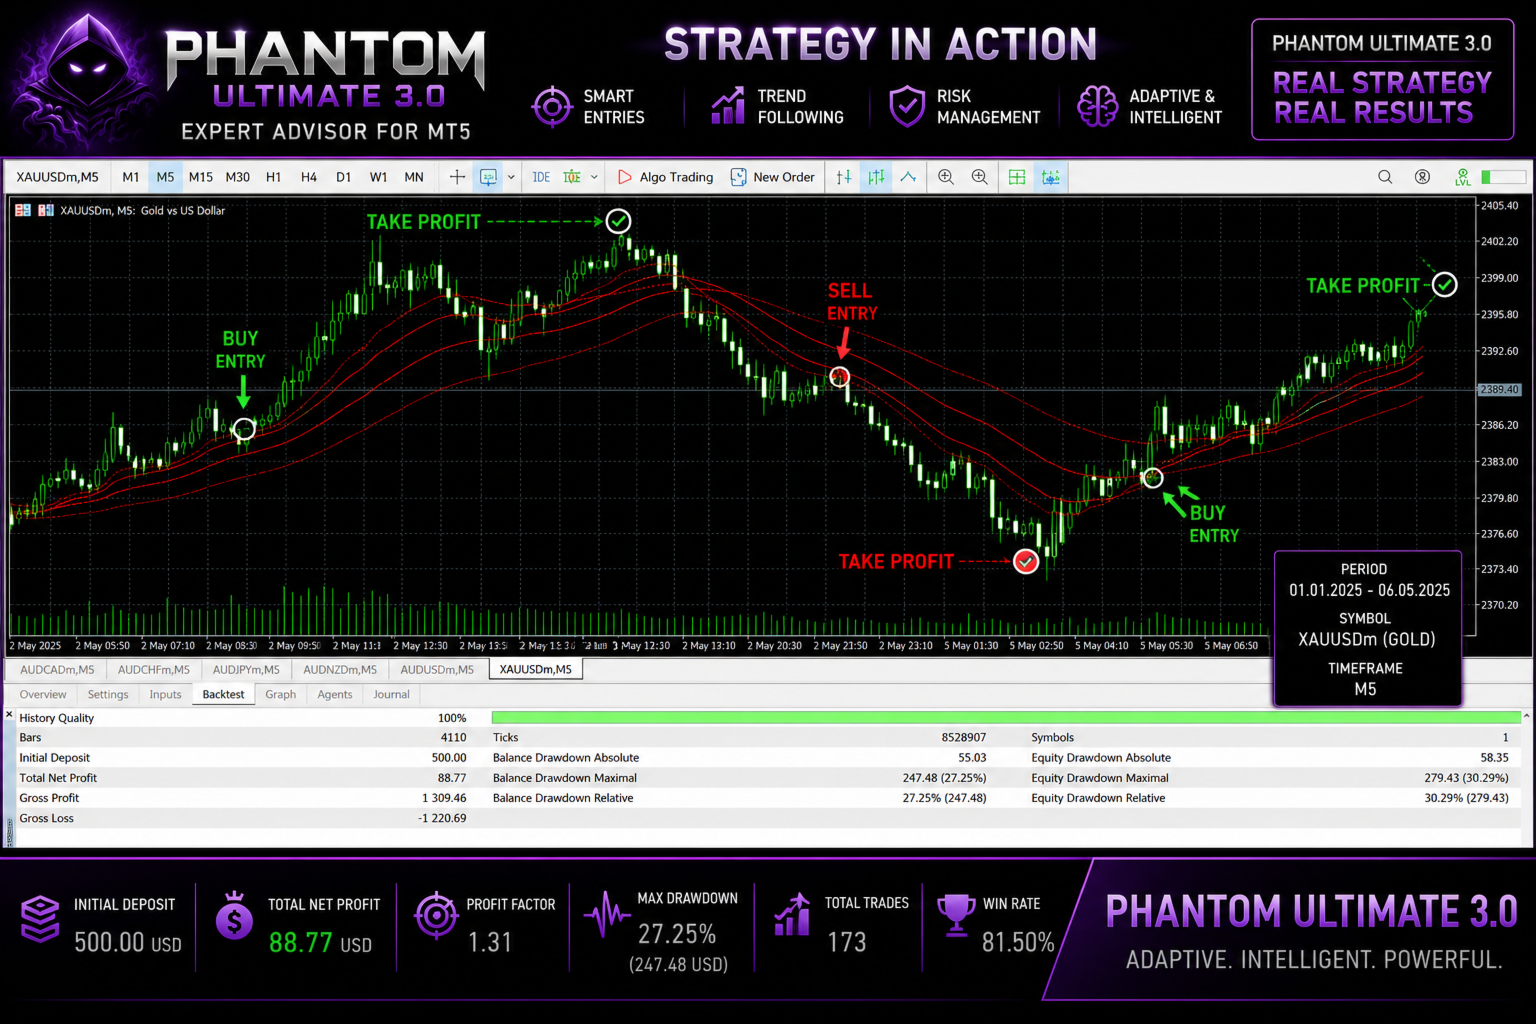Select the Equity Drawdown Absolute value 58.35

point(1494,758)
